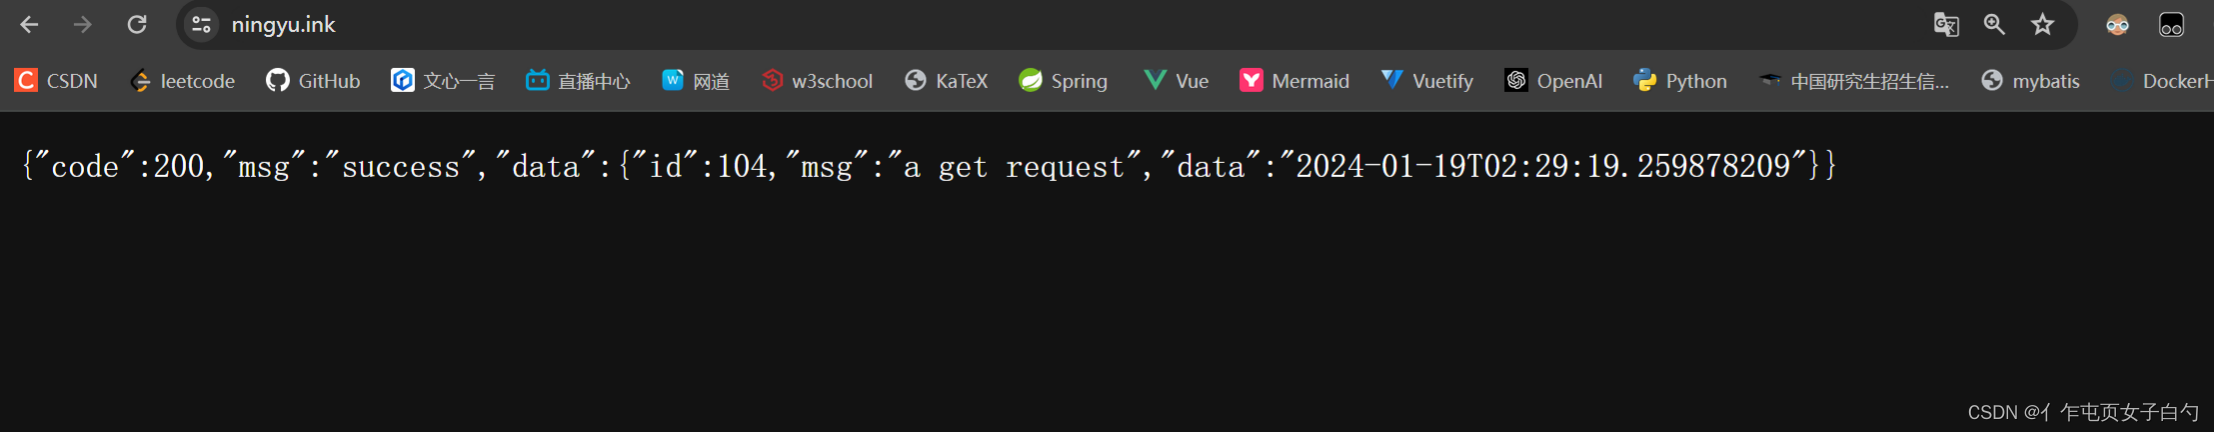
Task: Open the mybatis bookmark
Action: (x=2031, y=81)
